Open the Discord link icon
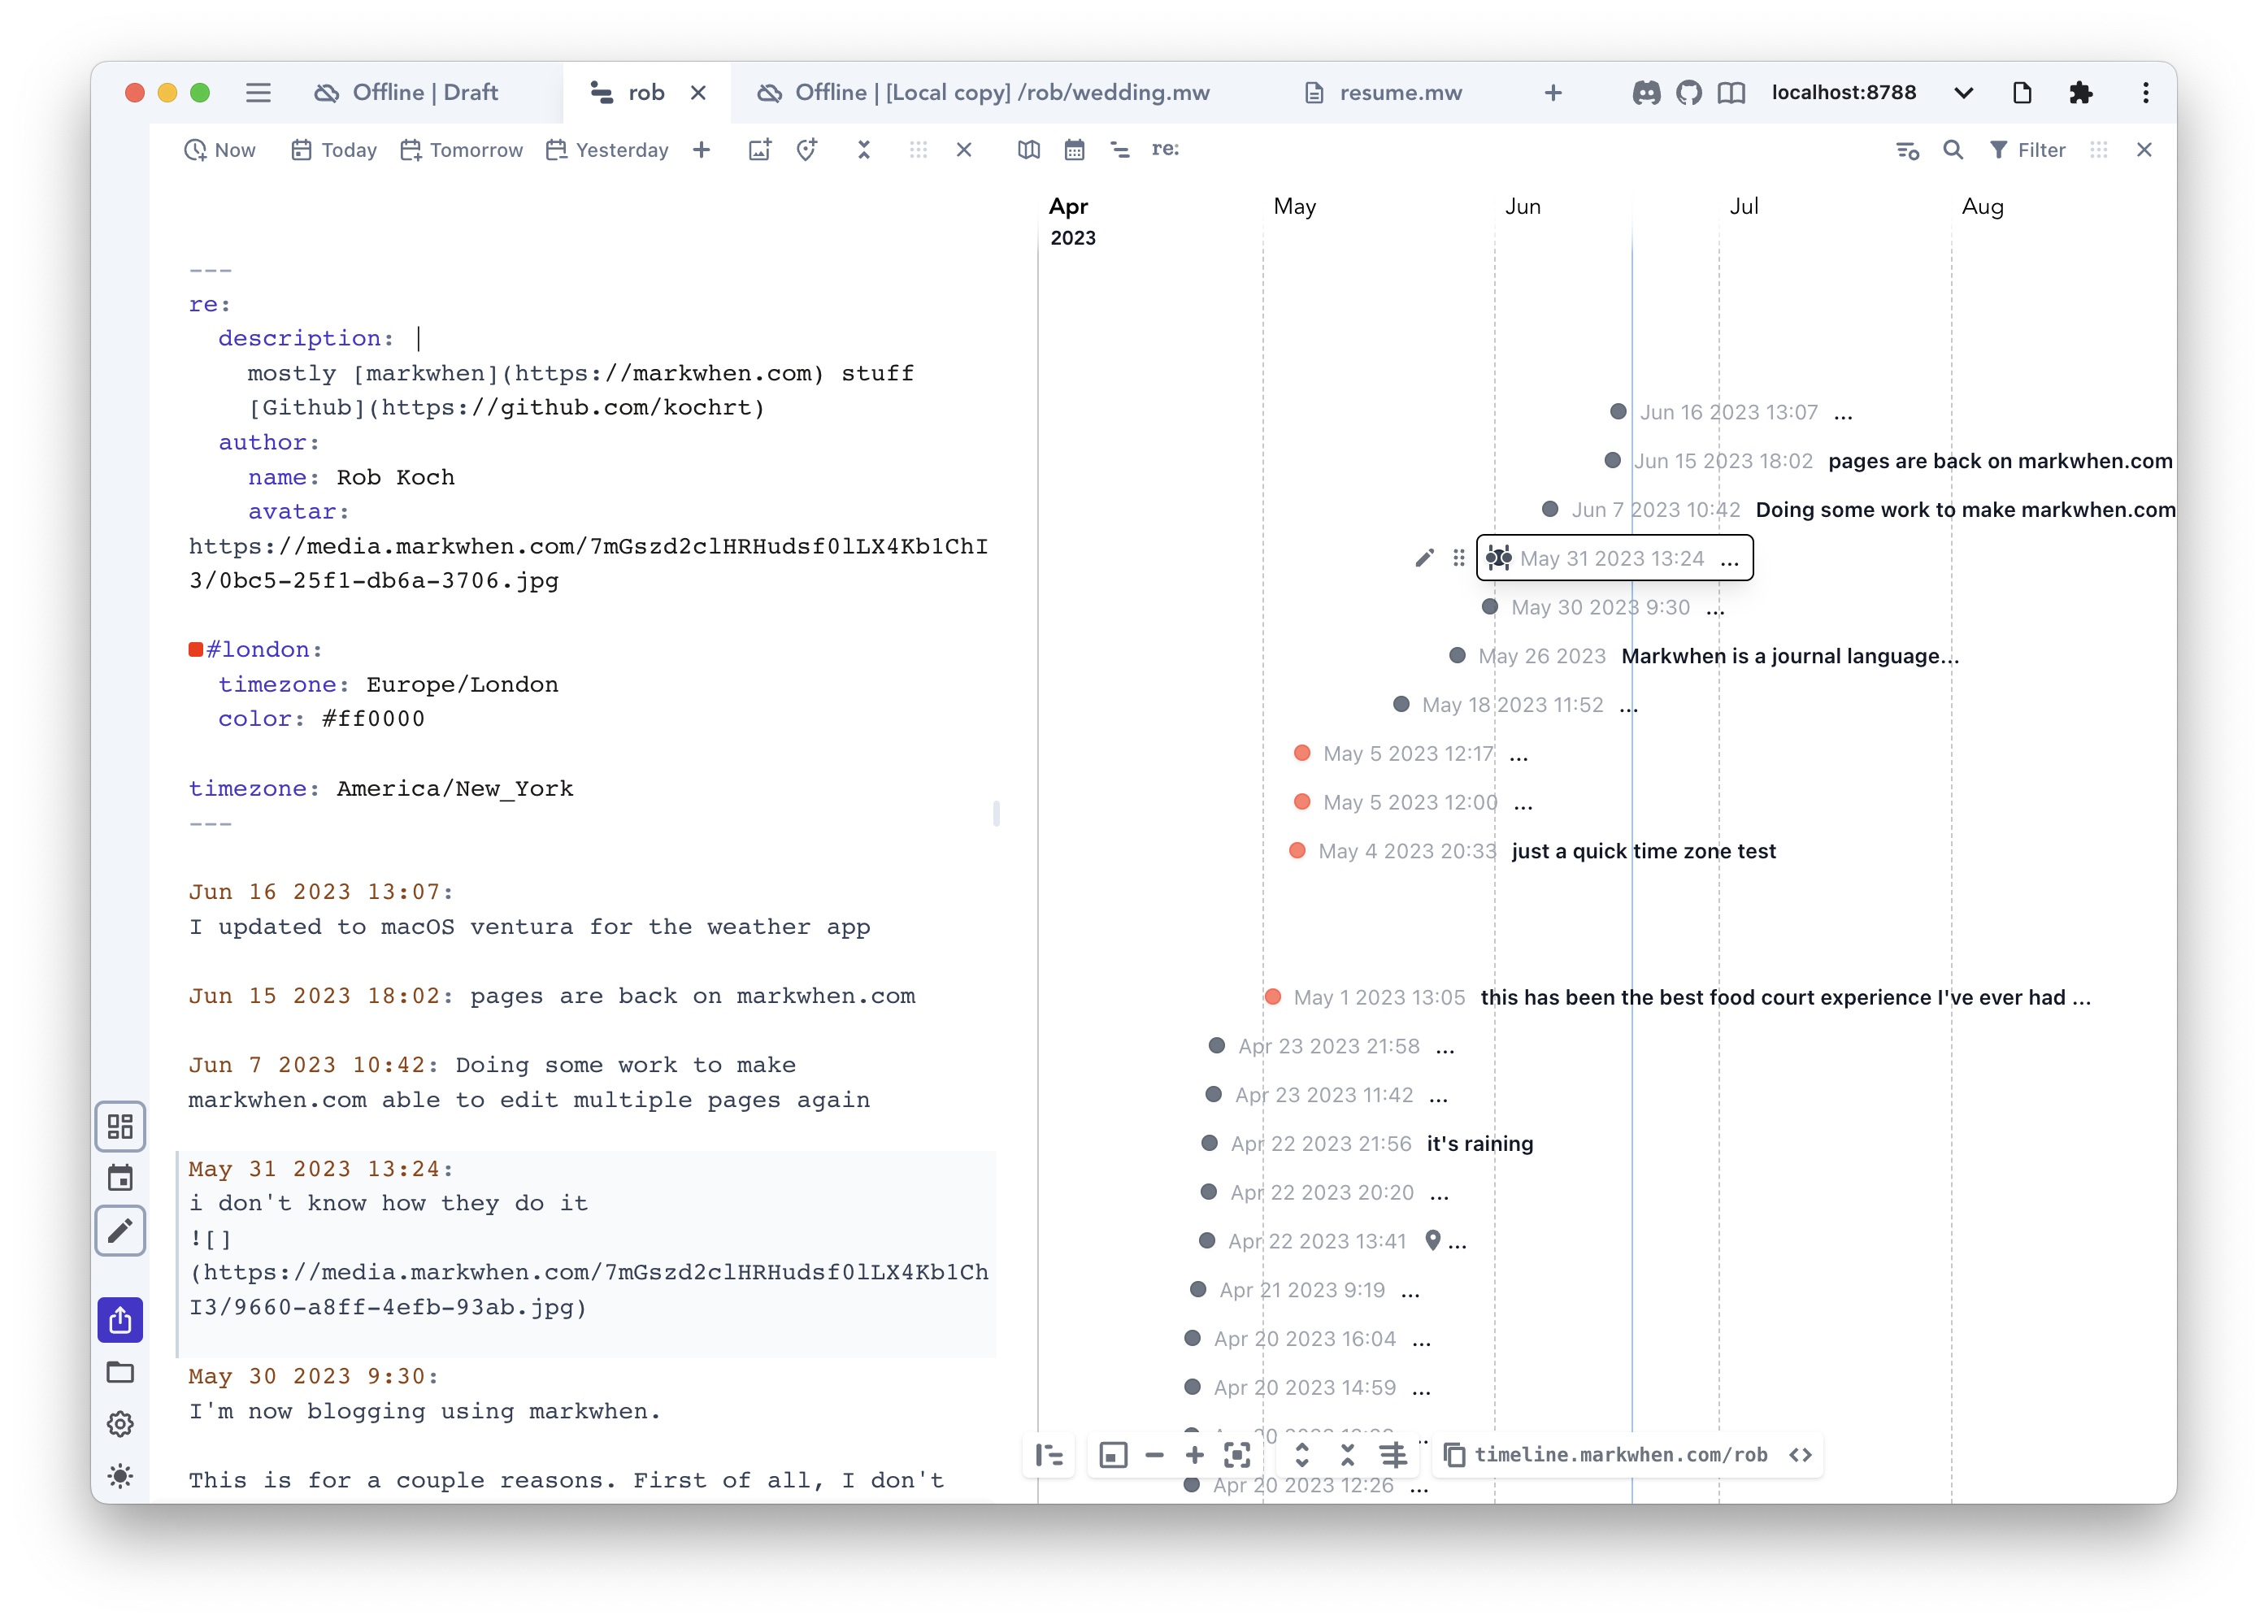The image size is (2268, 1624). (x=1646, y=93)
